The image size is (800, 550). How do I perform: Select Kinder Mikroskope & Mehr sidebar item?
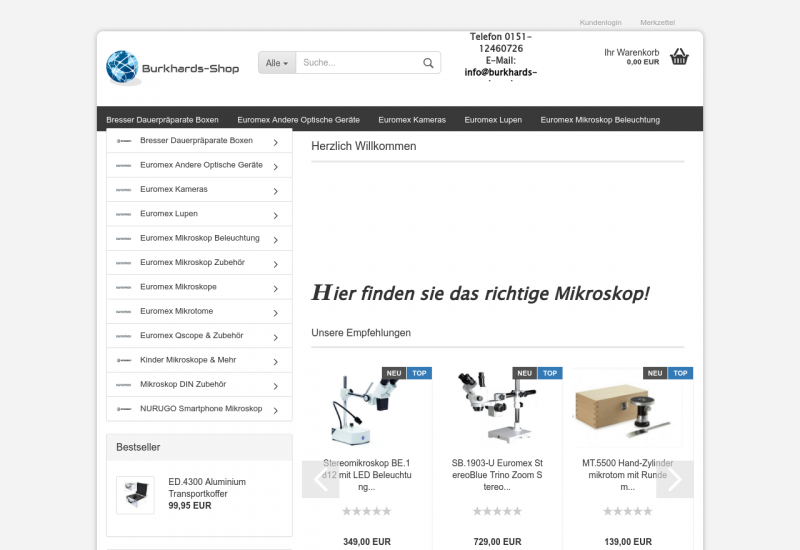click(x=189, y=360)
